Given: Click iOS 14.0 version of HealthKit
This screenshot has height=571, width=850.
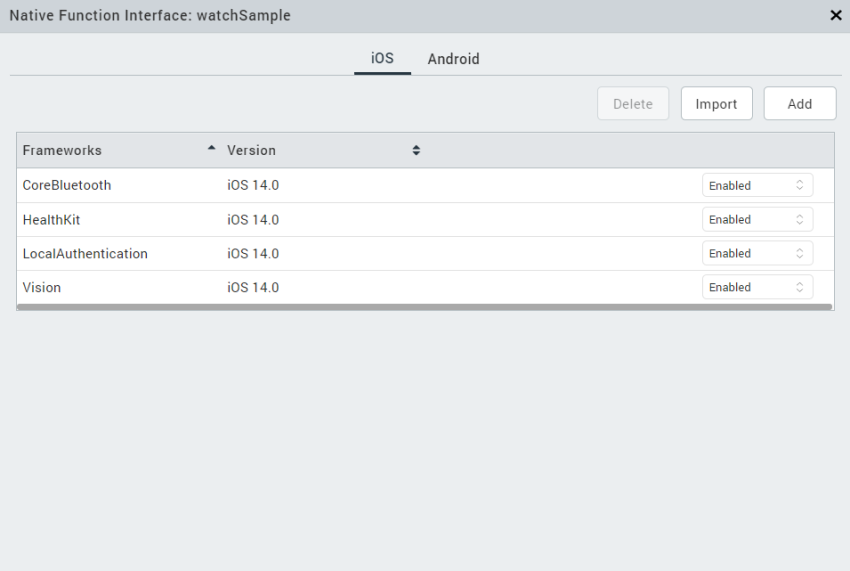Looking at the screenshot, I should pos(253,220).
